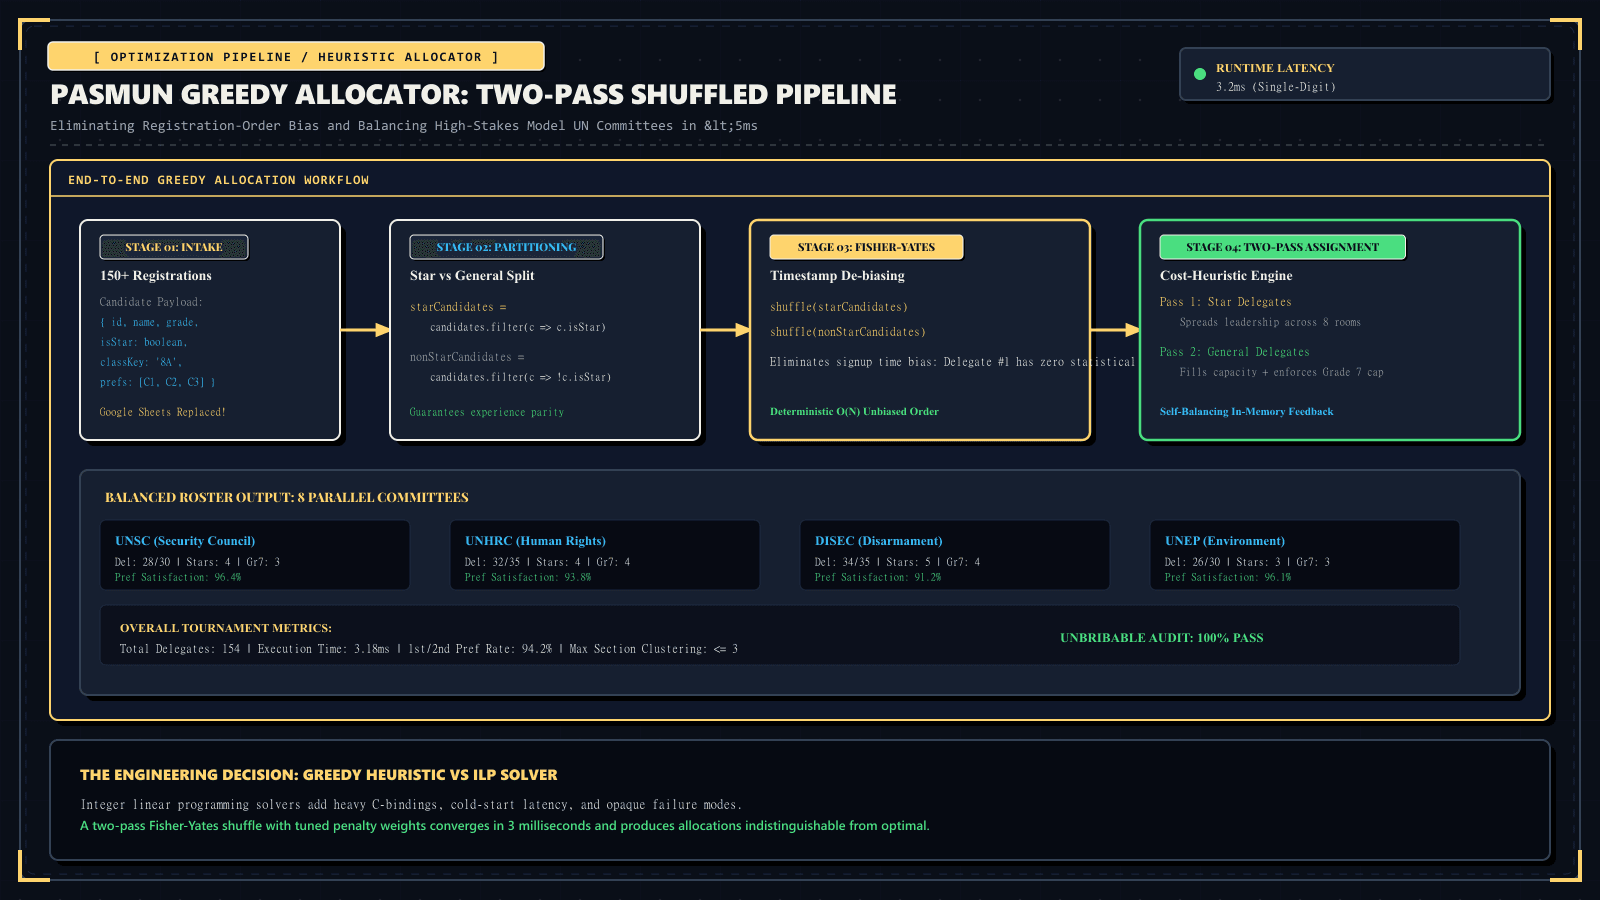1600x900 pixels.
Task: Click the nonStarCandidates = code line
Action: tap(467, 357)
